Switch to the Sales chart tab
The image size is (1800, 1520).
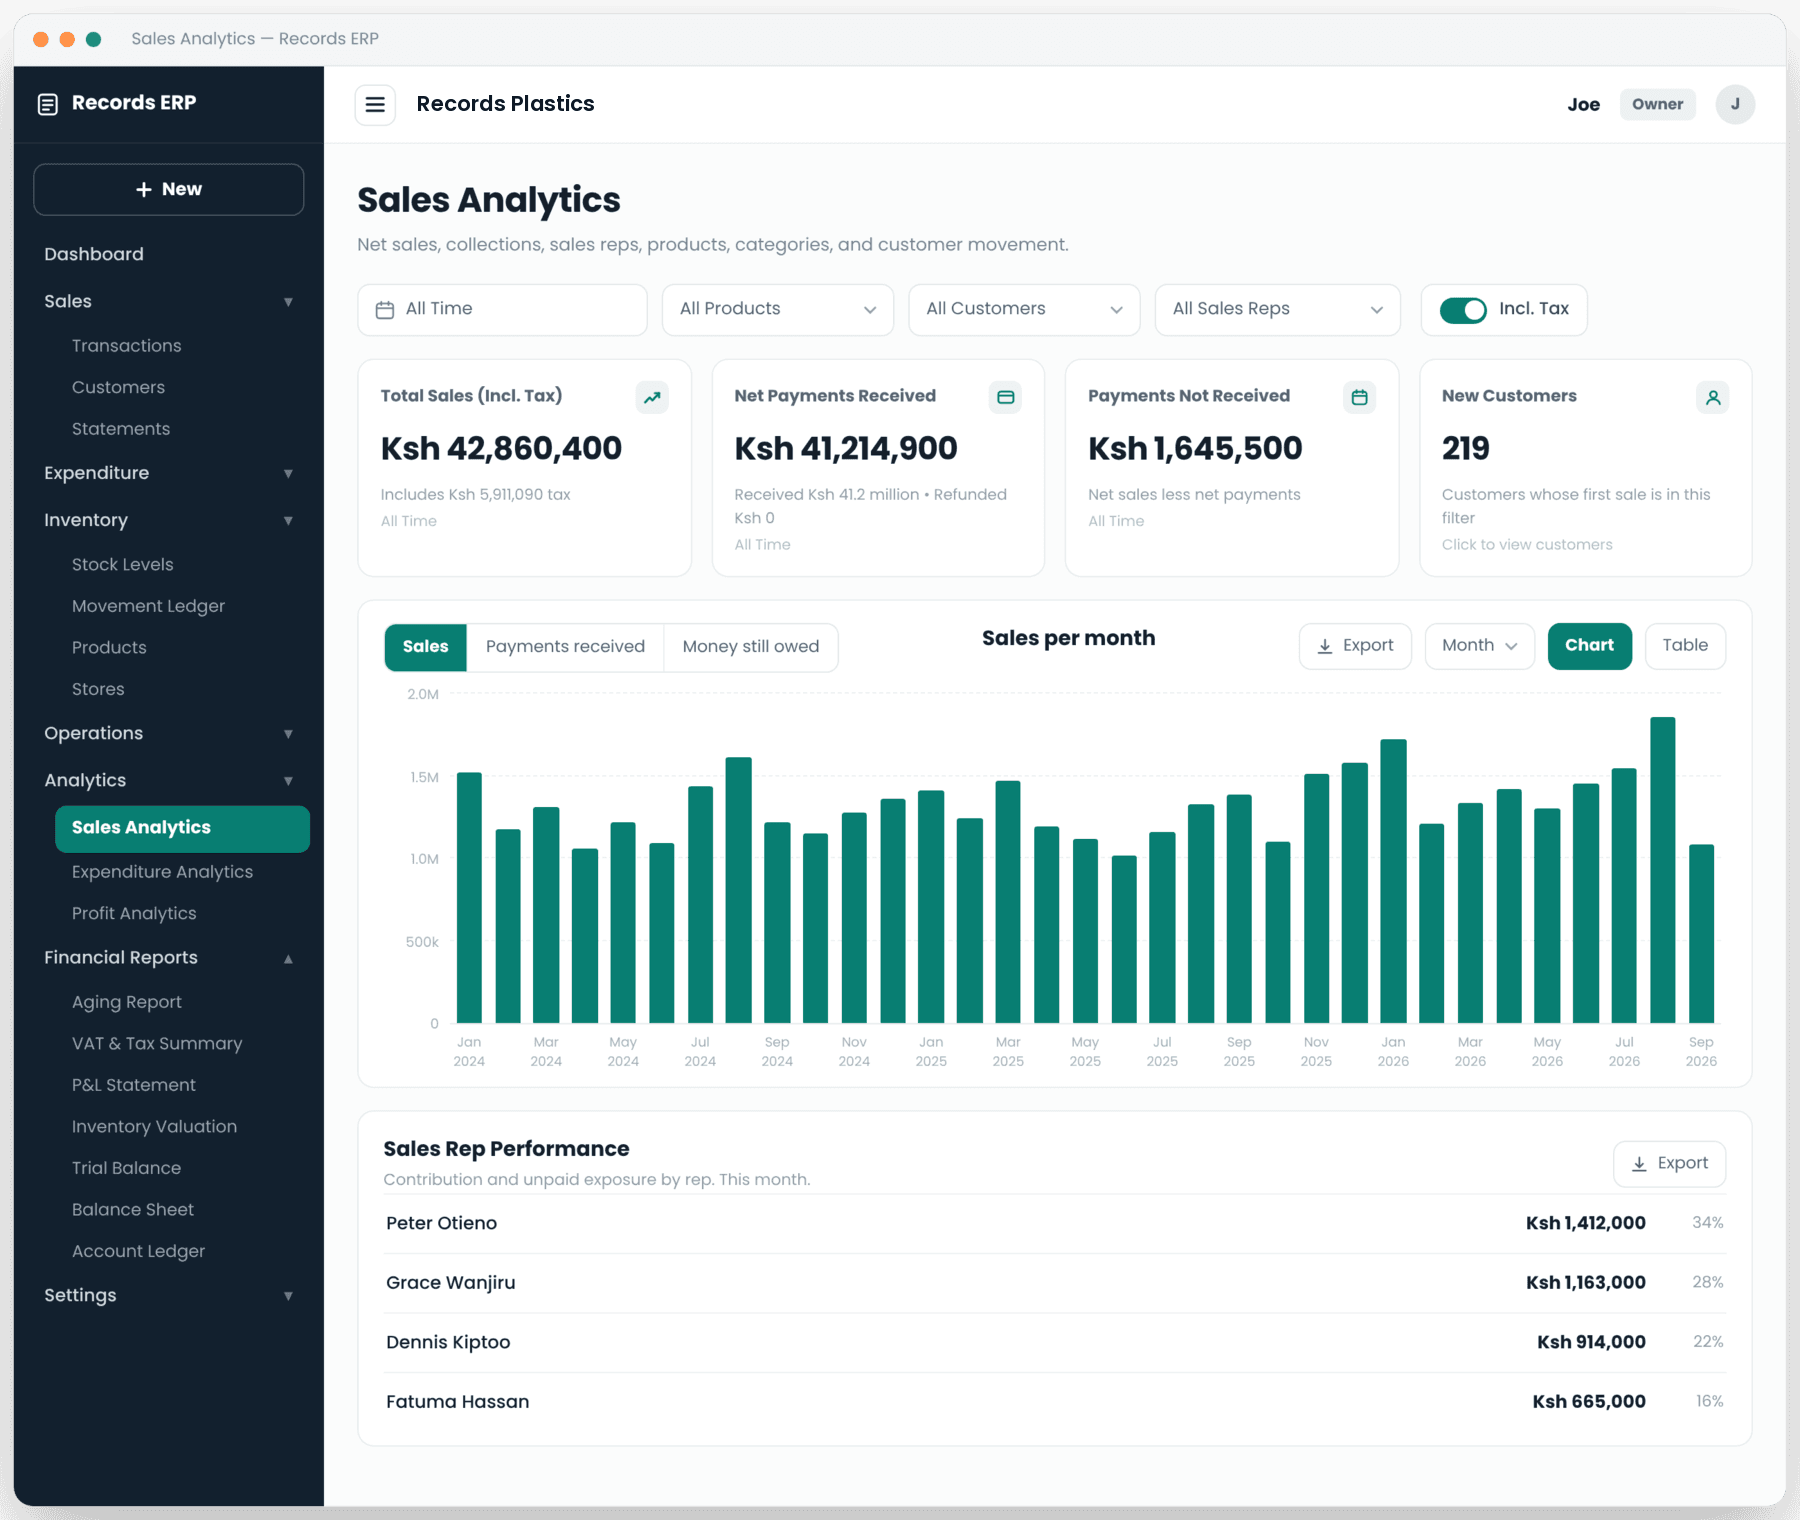pos(426,647)
